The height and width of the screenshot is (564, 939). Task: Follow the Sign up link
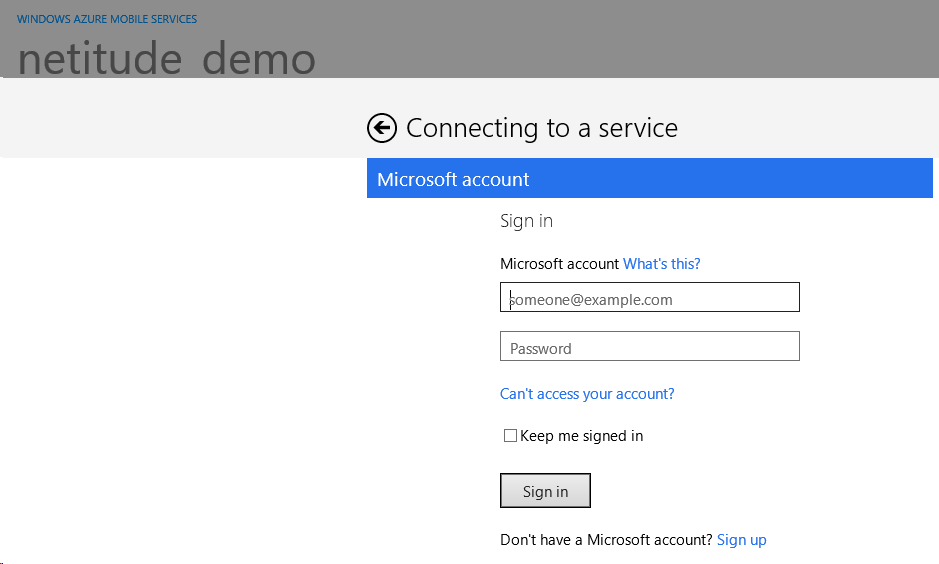(x=741, y=540)
